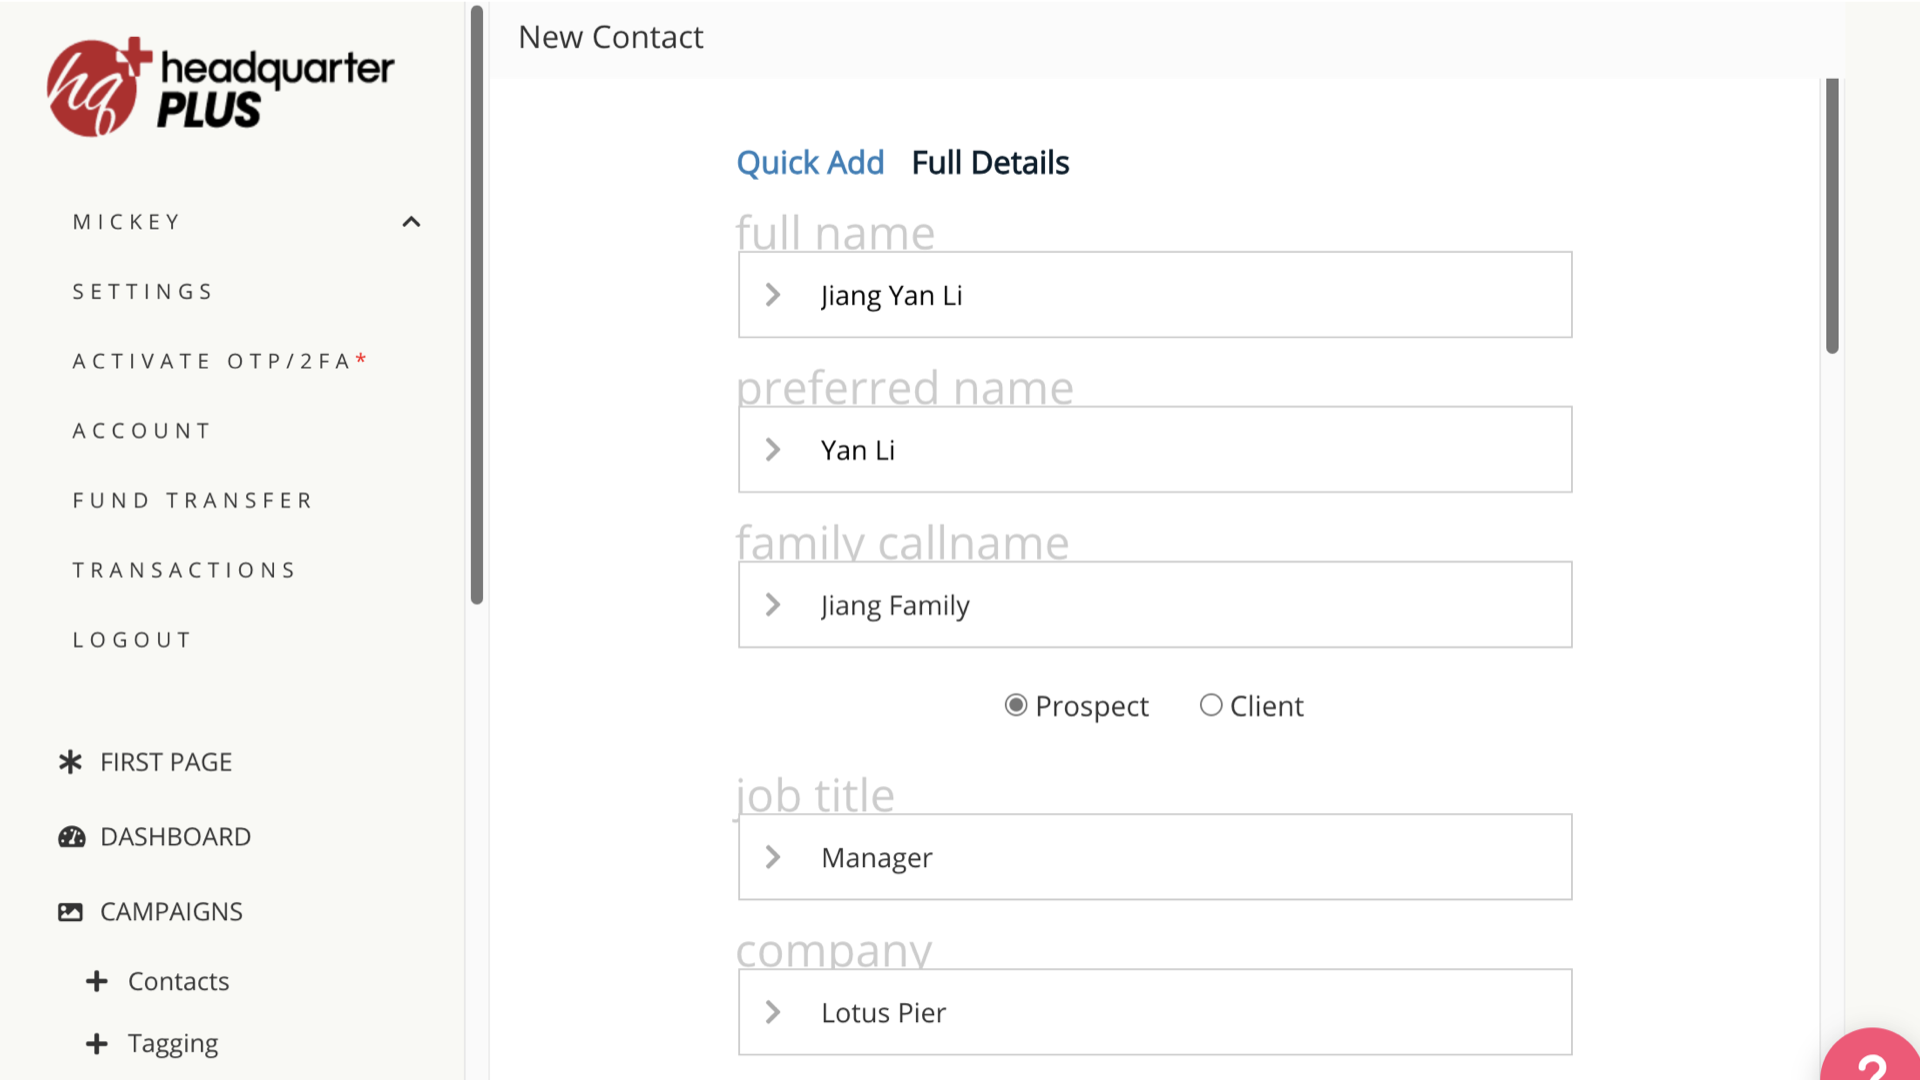The height and width of the screenshot is (1080, 1920).
Task: Select the Prospect radio button
Action: (x=1016, y=706)
